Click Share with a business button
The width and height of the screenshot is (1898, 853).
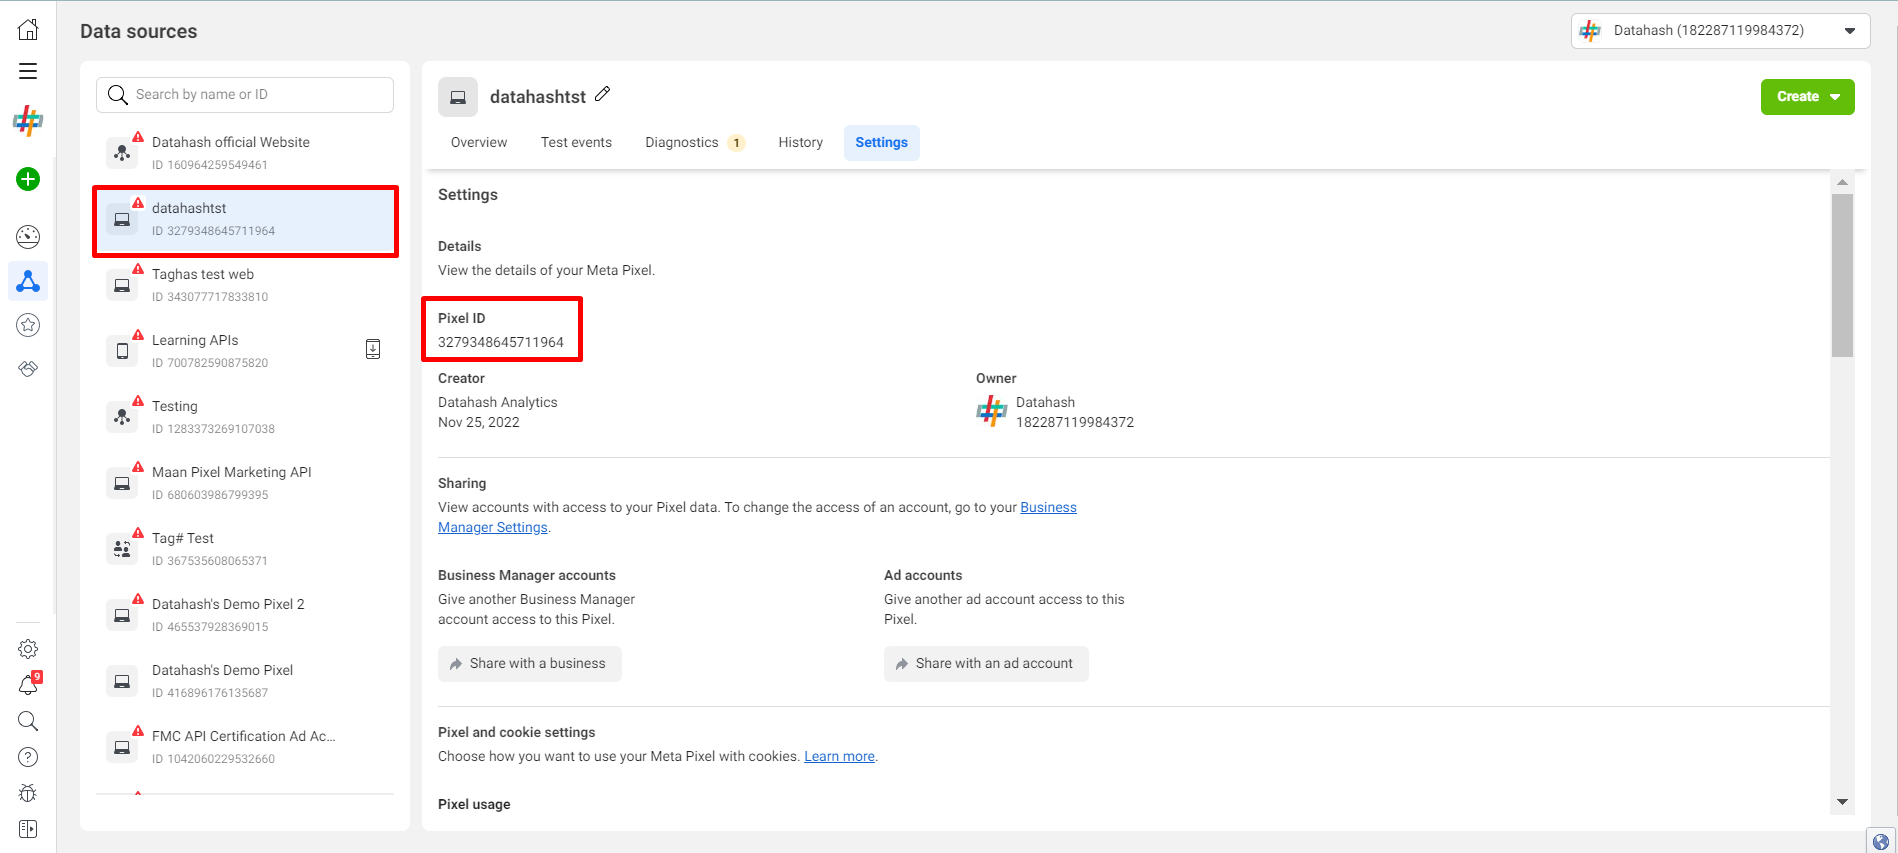tap(530, 664)
